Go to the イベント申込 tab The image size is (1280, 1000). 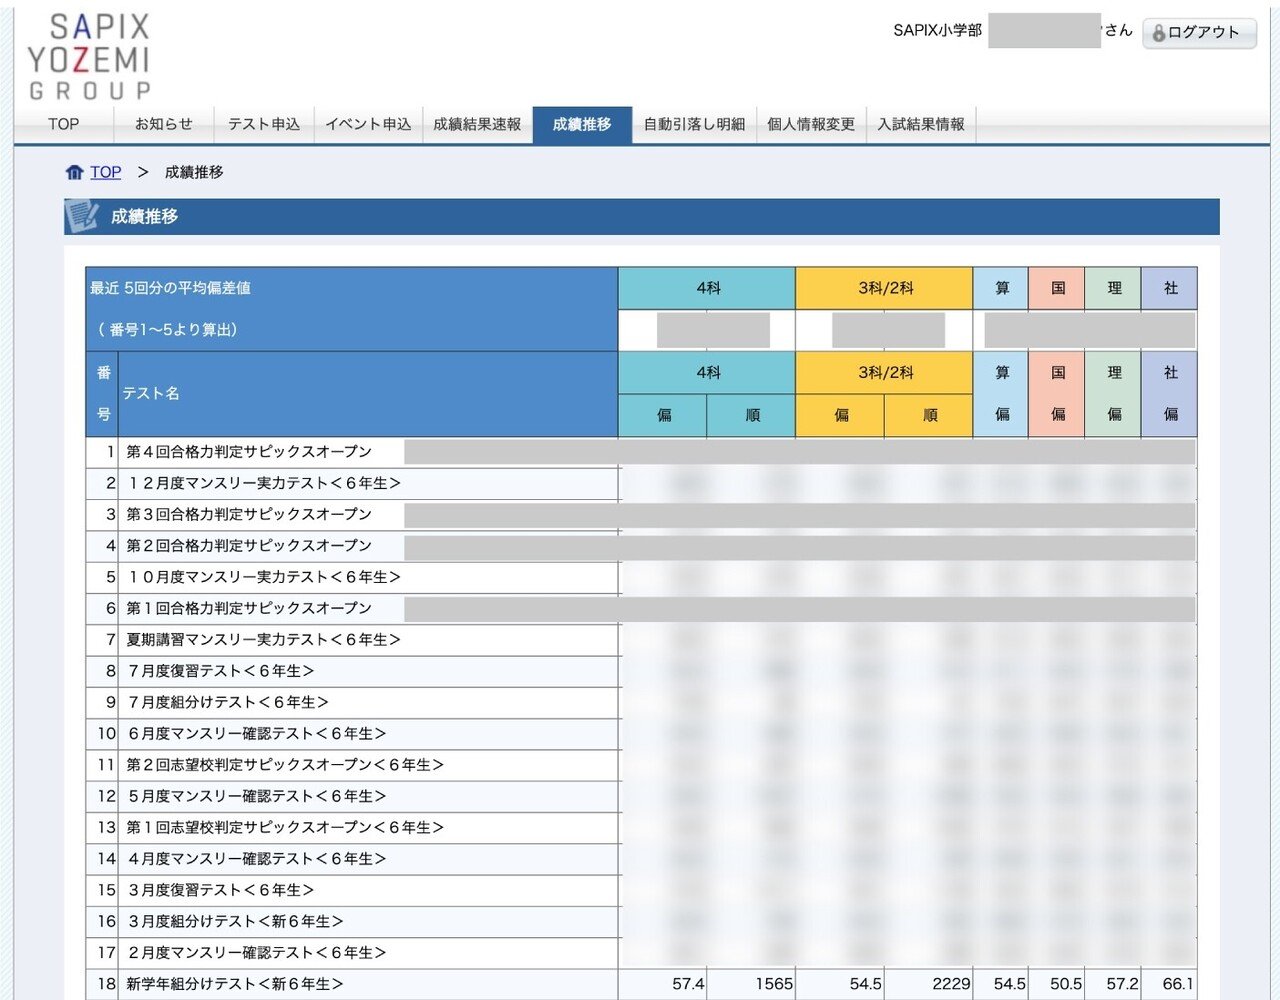click(368, 124)
